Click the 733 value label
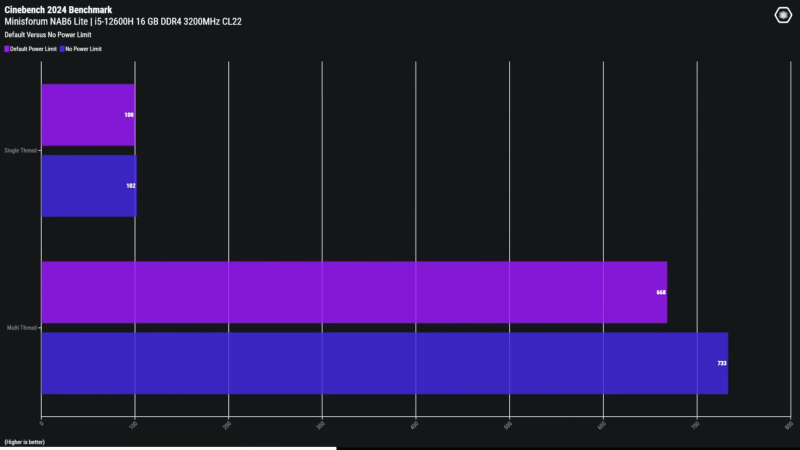The width and height of the screenshot is (800, 450). (722, 363)
